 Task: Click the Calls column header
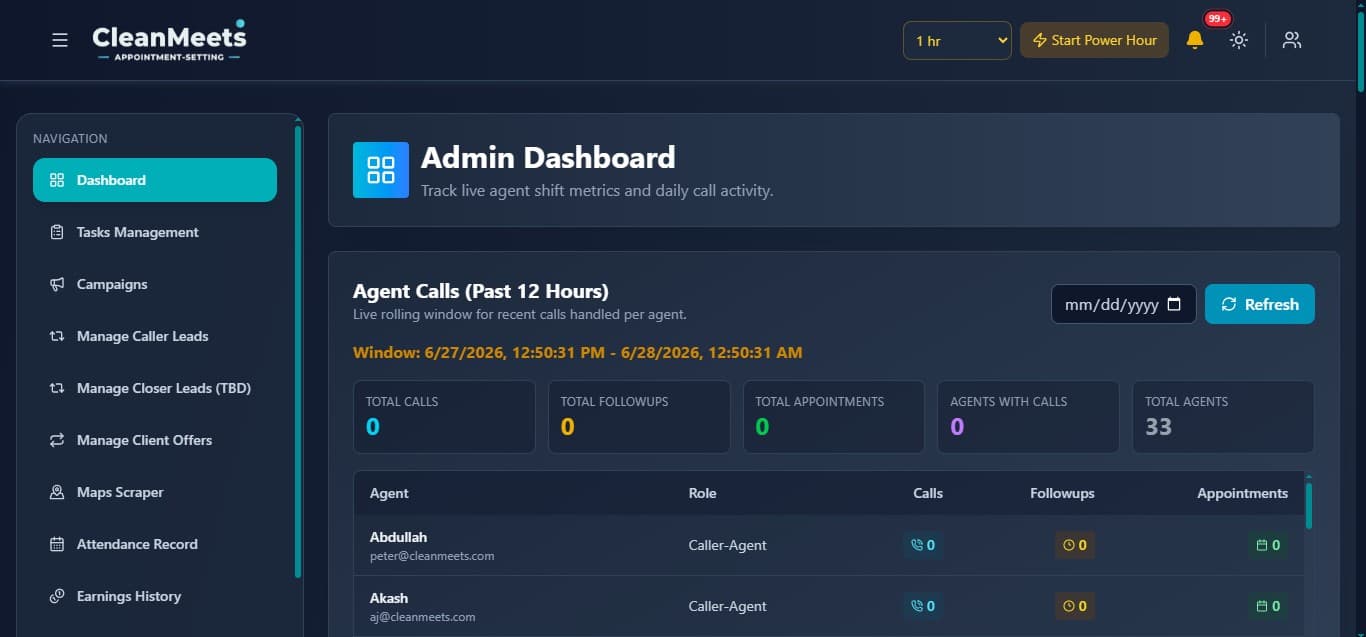(x=928, y=493)
